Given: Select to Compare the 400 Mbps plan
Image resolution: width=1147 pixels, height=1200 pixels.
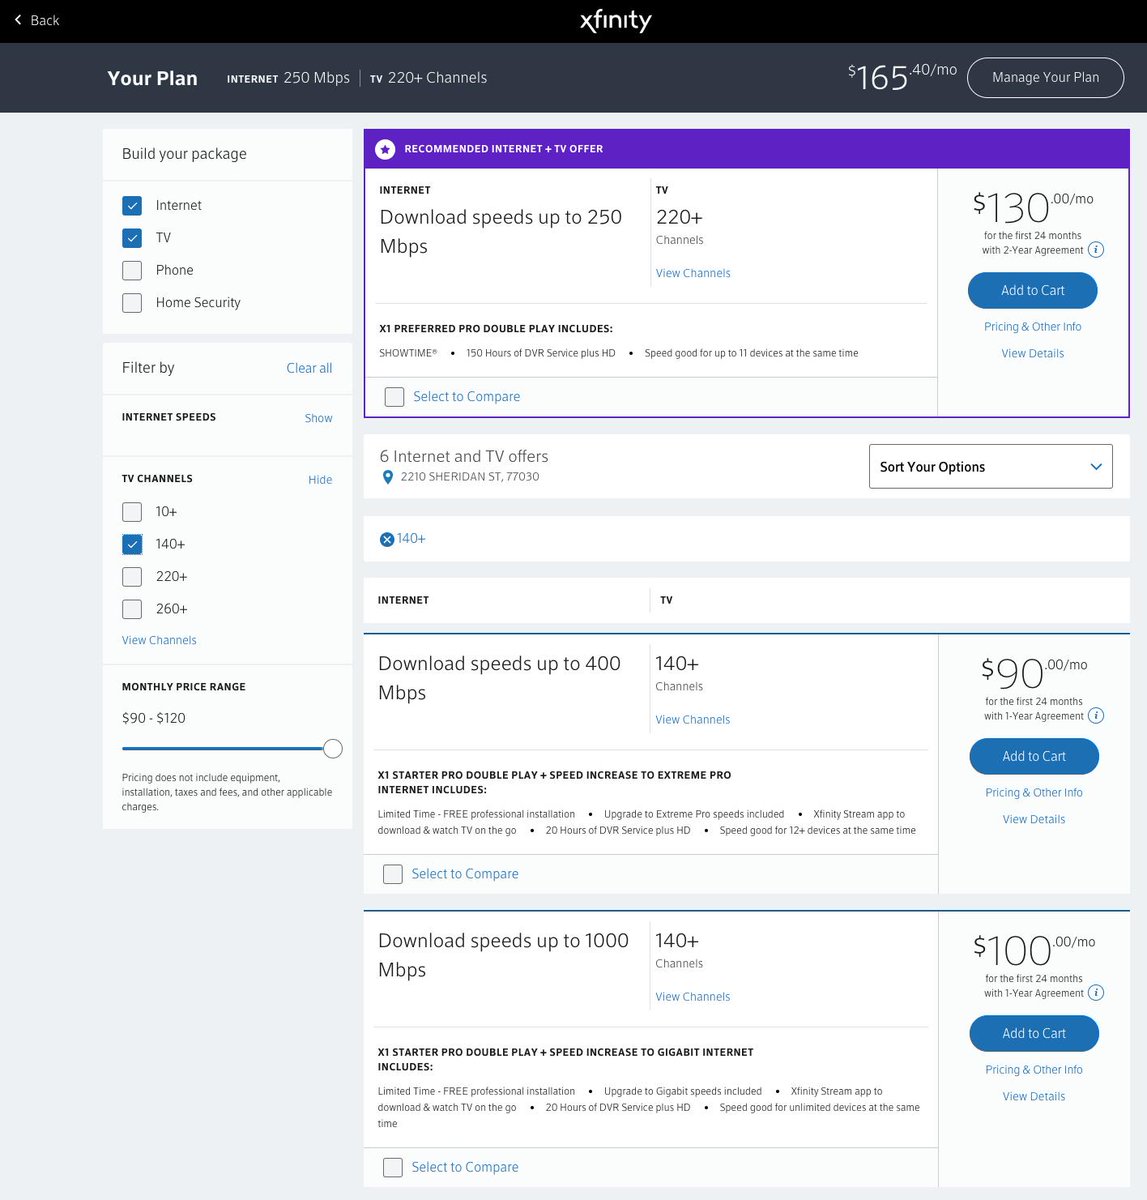Looking at the screenshot, I should [x=393, y=874].
